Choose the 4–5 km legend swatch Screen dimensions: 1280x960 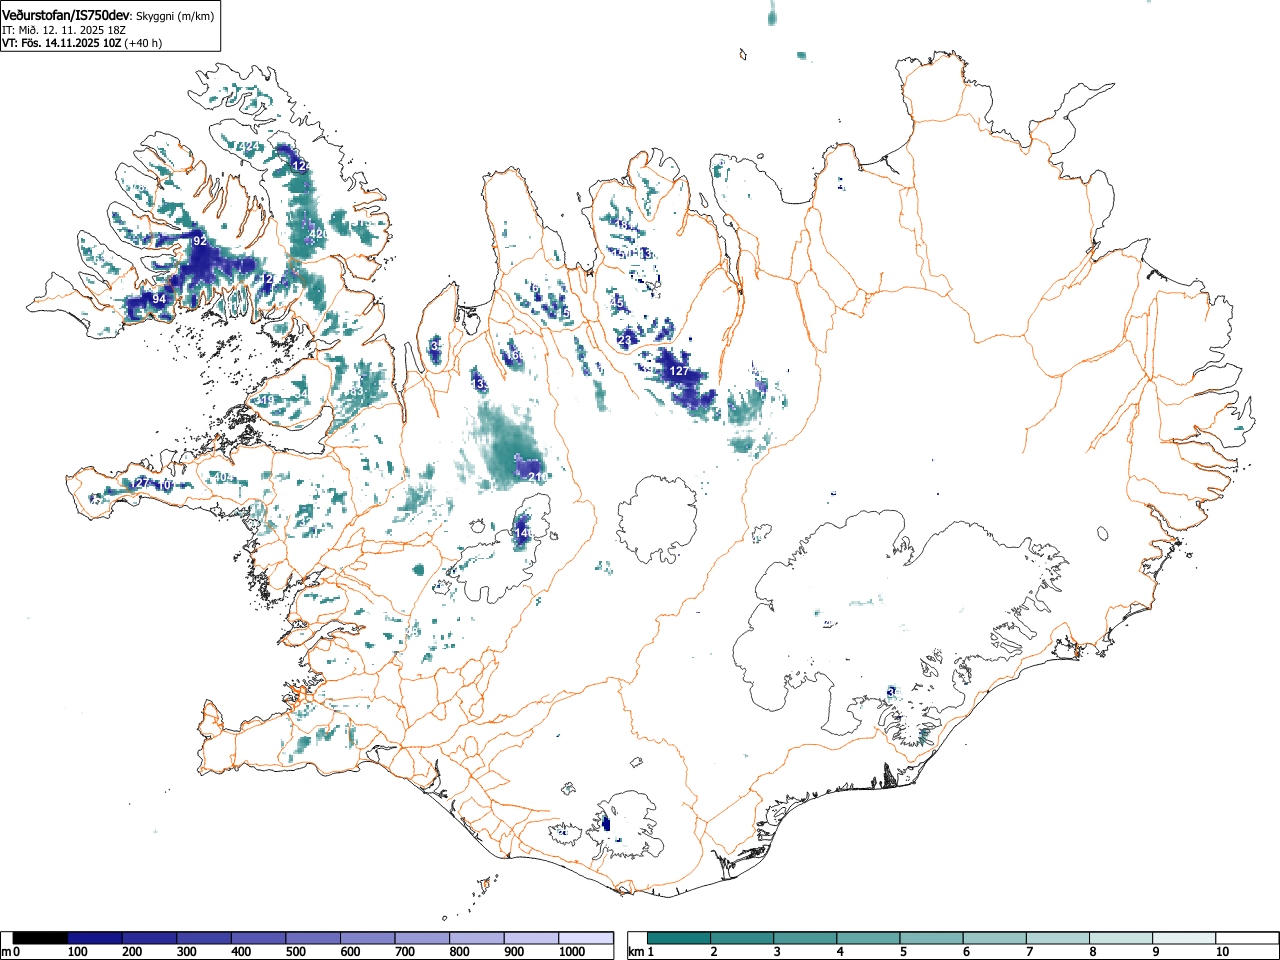click(868, 938)
